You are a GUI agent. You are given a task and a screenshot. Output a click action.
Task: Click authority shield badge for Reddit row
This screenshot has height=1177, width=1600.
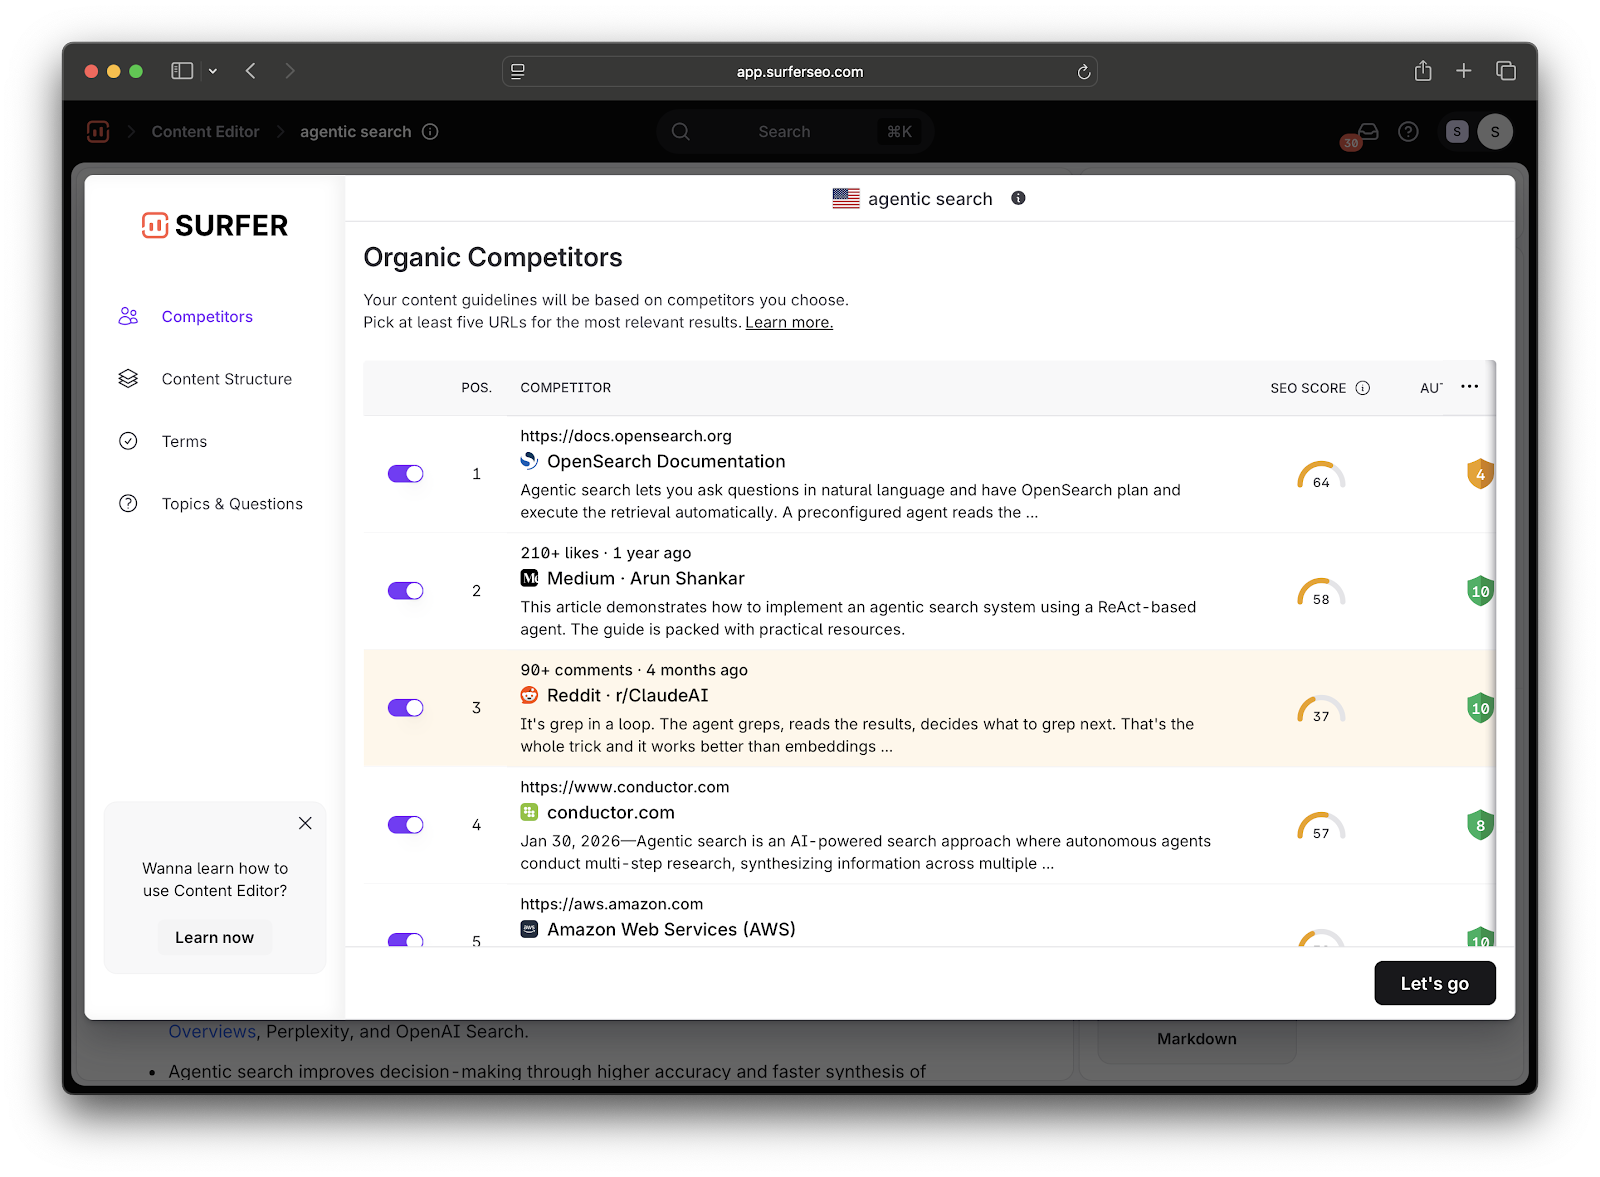1480,708
